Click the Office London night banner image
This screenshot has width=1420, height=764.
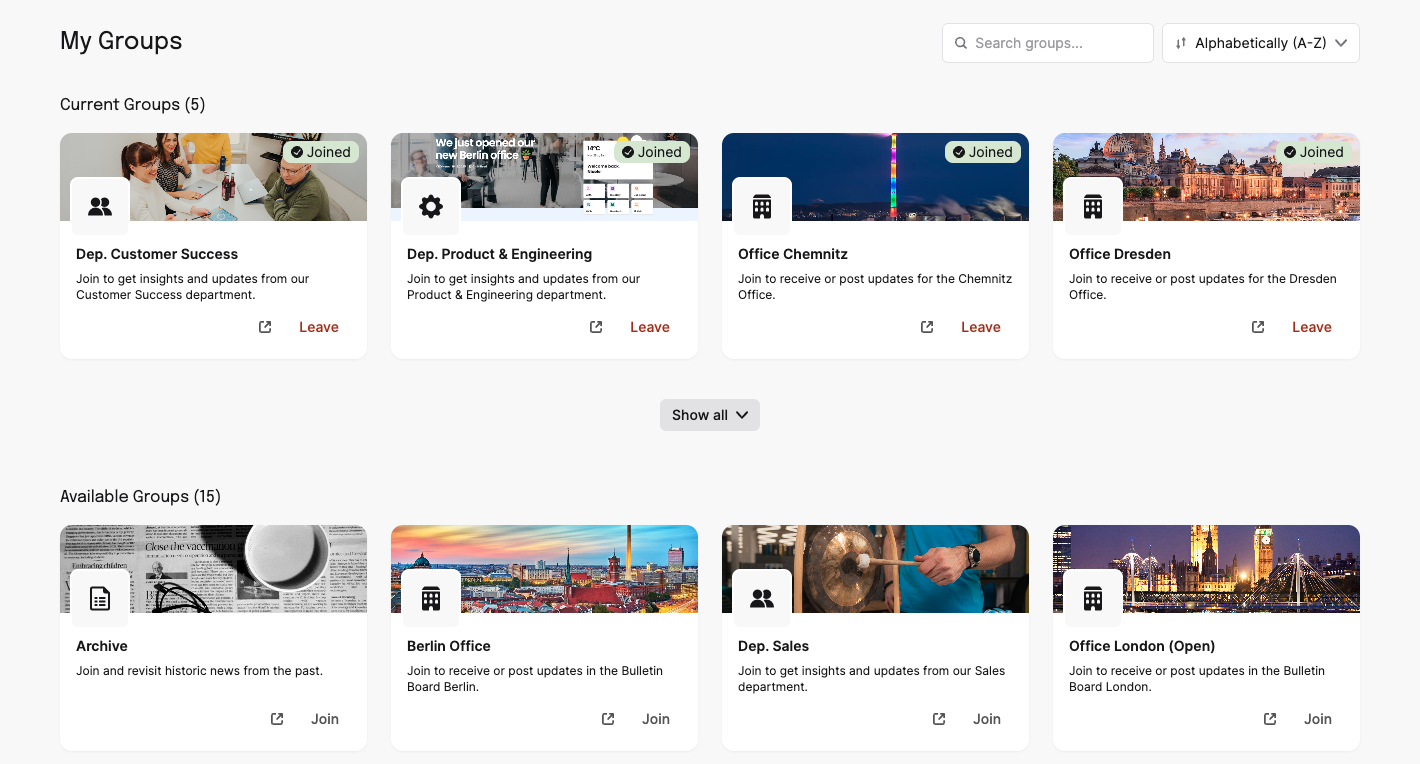(1206, 569)
